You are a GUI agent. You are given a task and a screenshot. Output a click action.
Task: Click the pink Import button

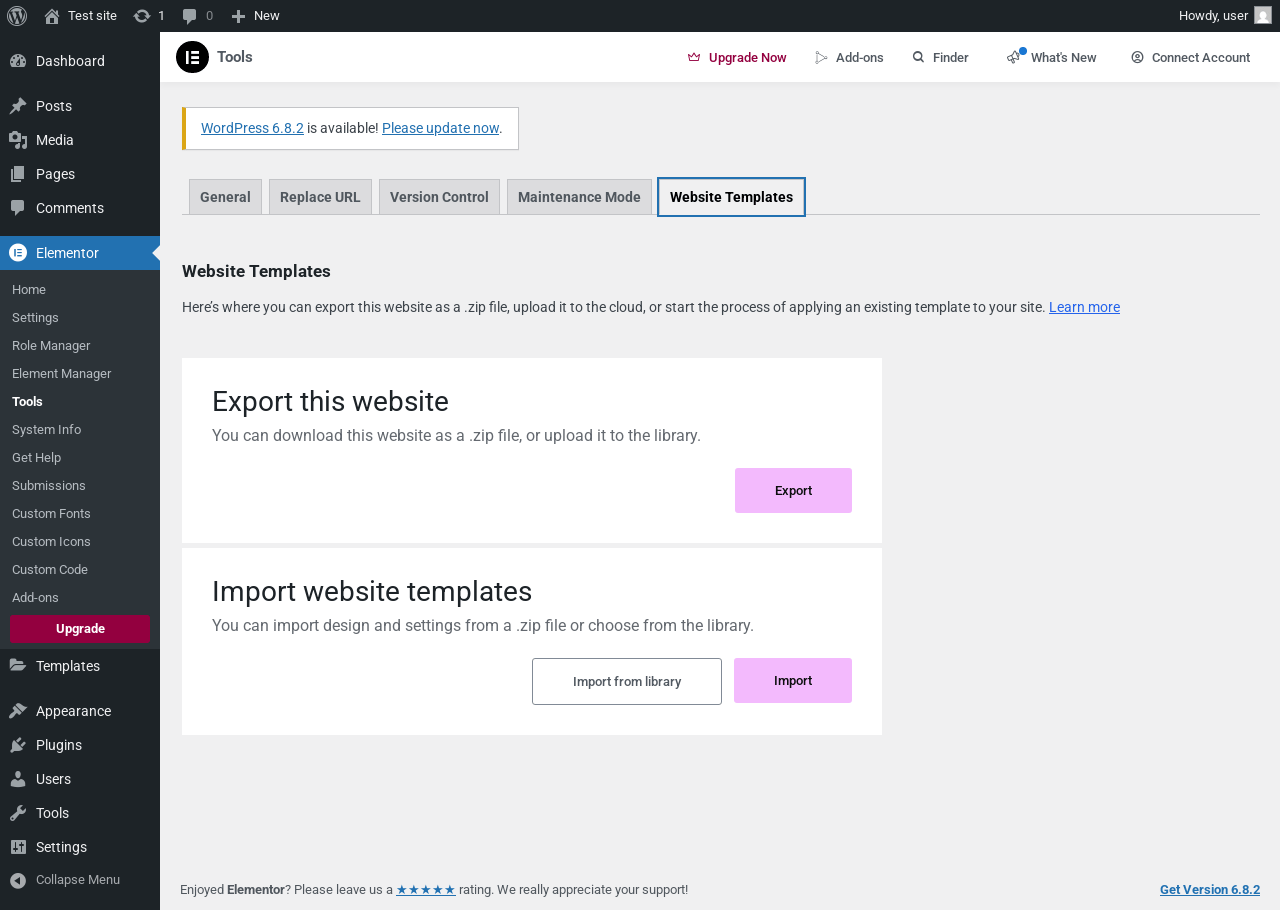[793, 681]
